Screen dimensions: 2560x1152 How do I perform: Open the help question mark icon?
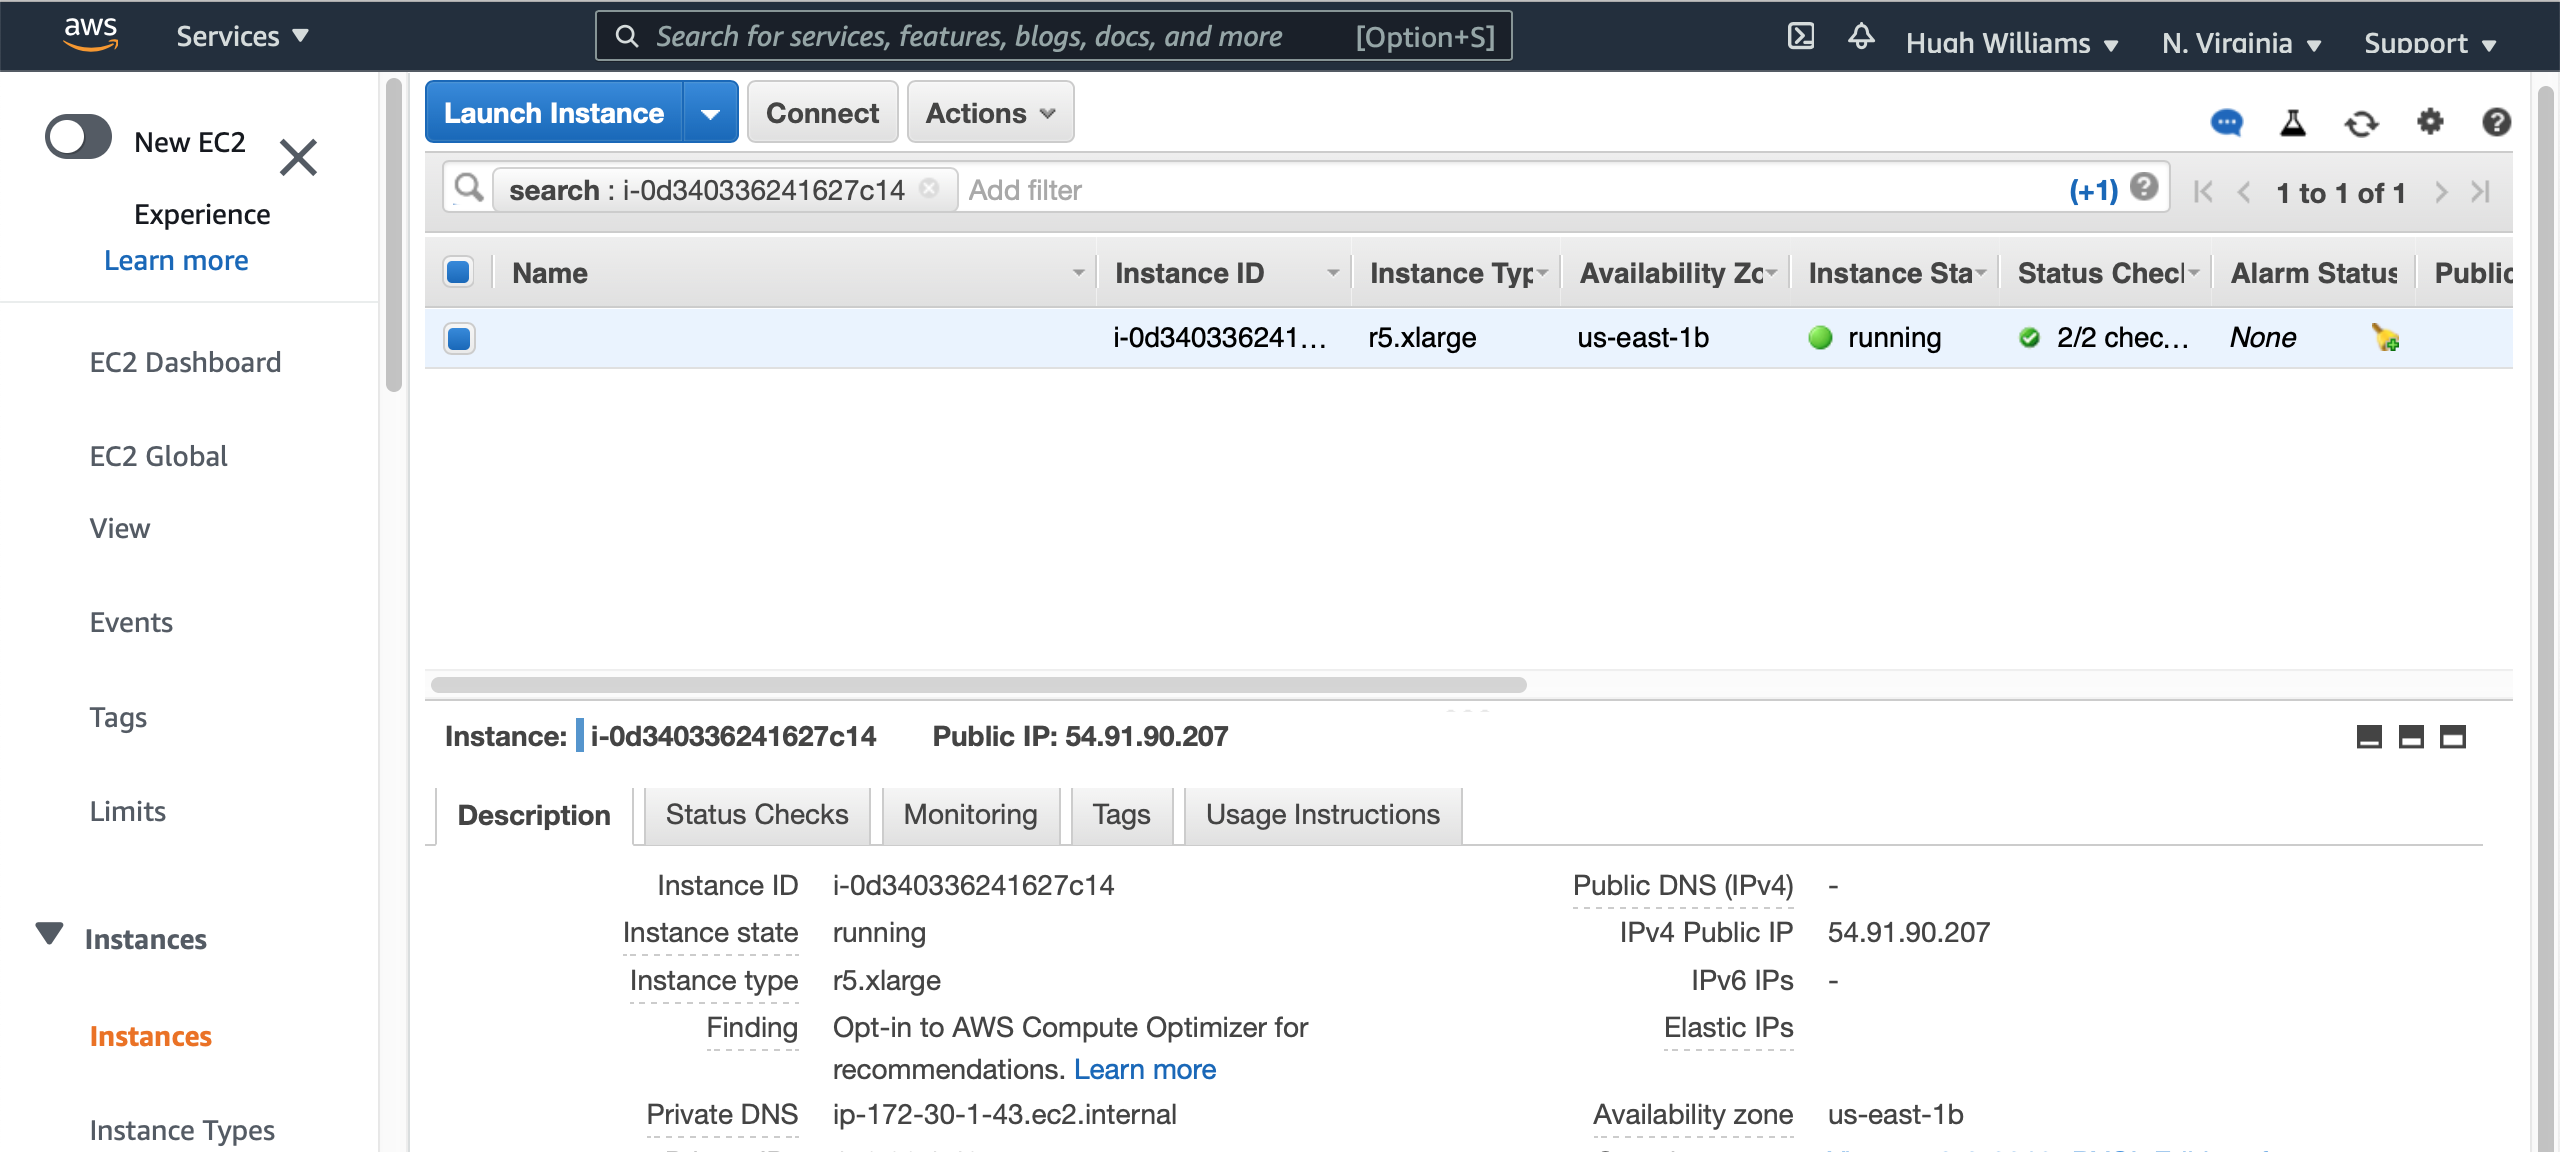(x=2496, y=122)
